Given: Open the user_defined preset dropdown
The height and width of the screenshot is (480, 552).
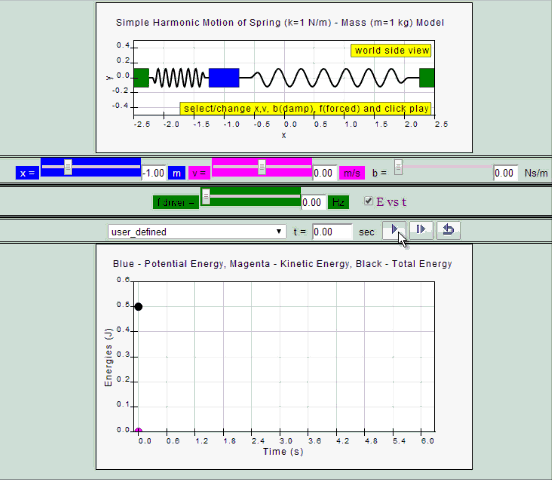Looking at the screenshot, I should (x=197, y=232).
